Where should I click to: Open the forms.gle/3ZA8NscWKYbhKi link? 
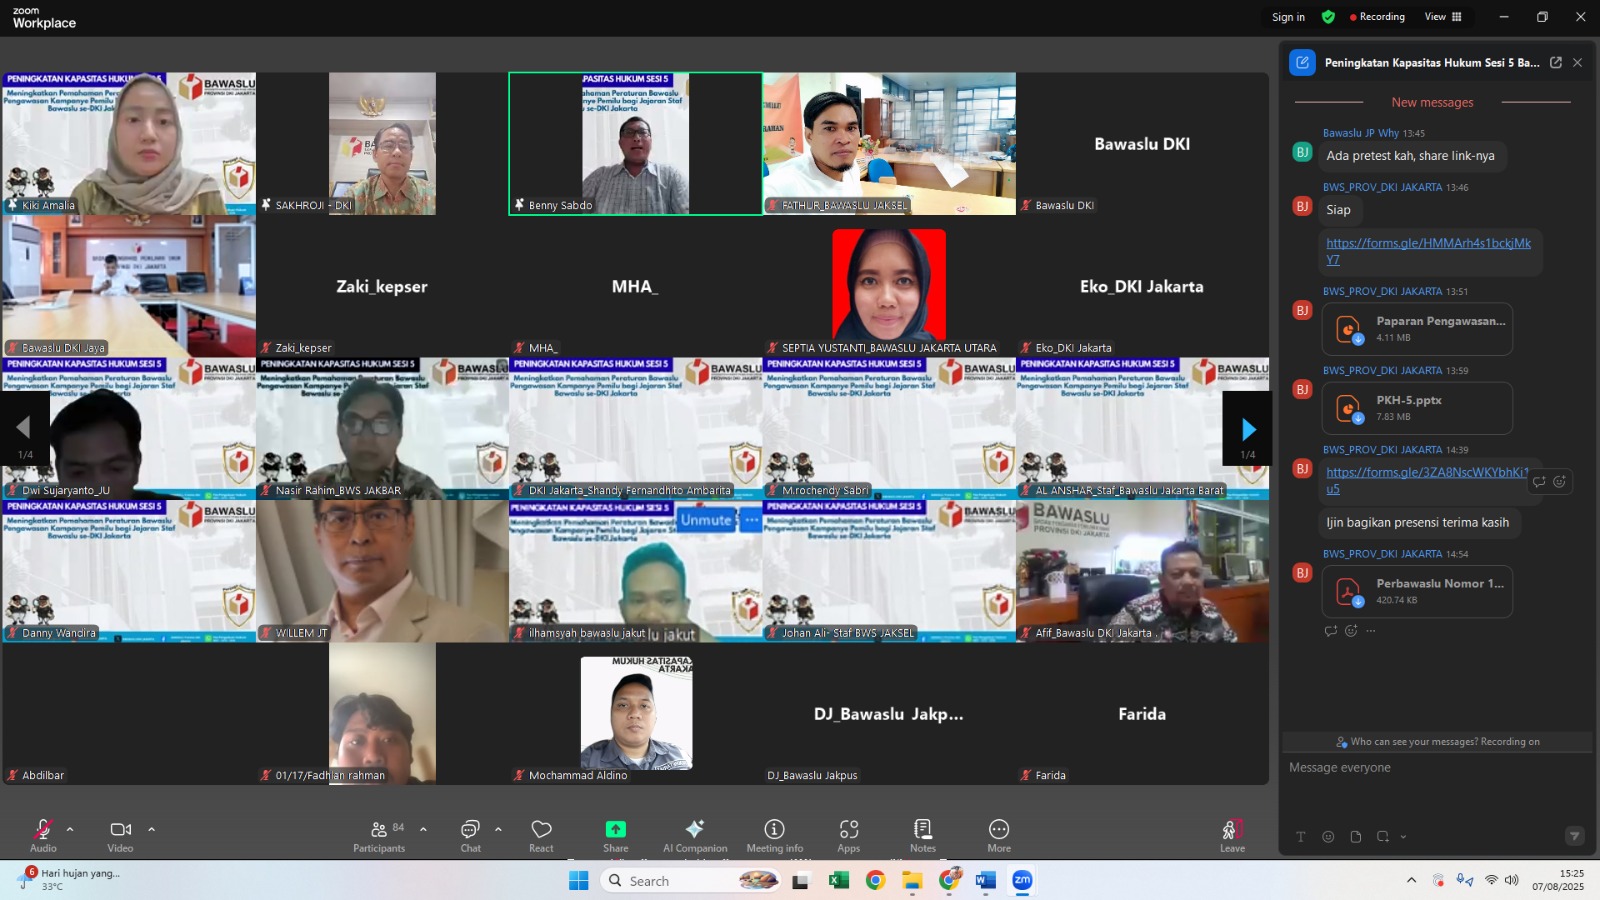(1427, 480)
